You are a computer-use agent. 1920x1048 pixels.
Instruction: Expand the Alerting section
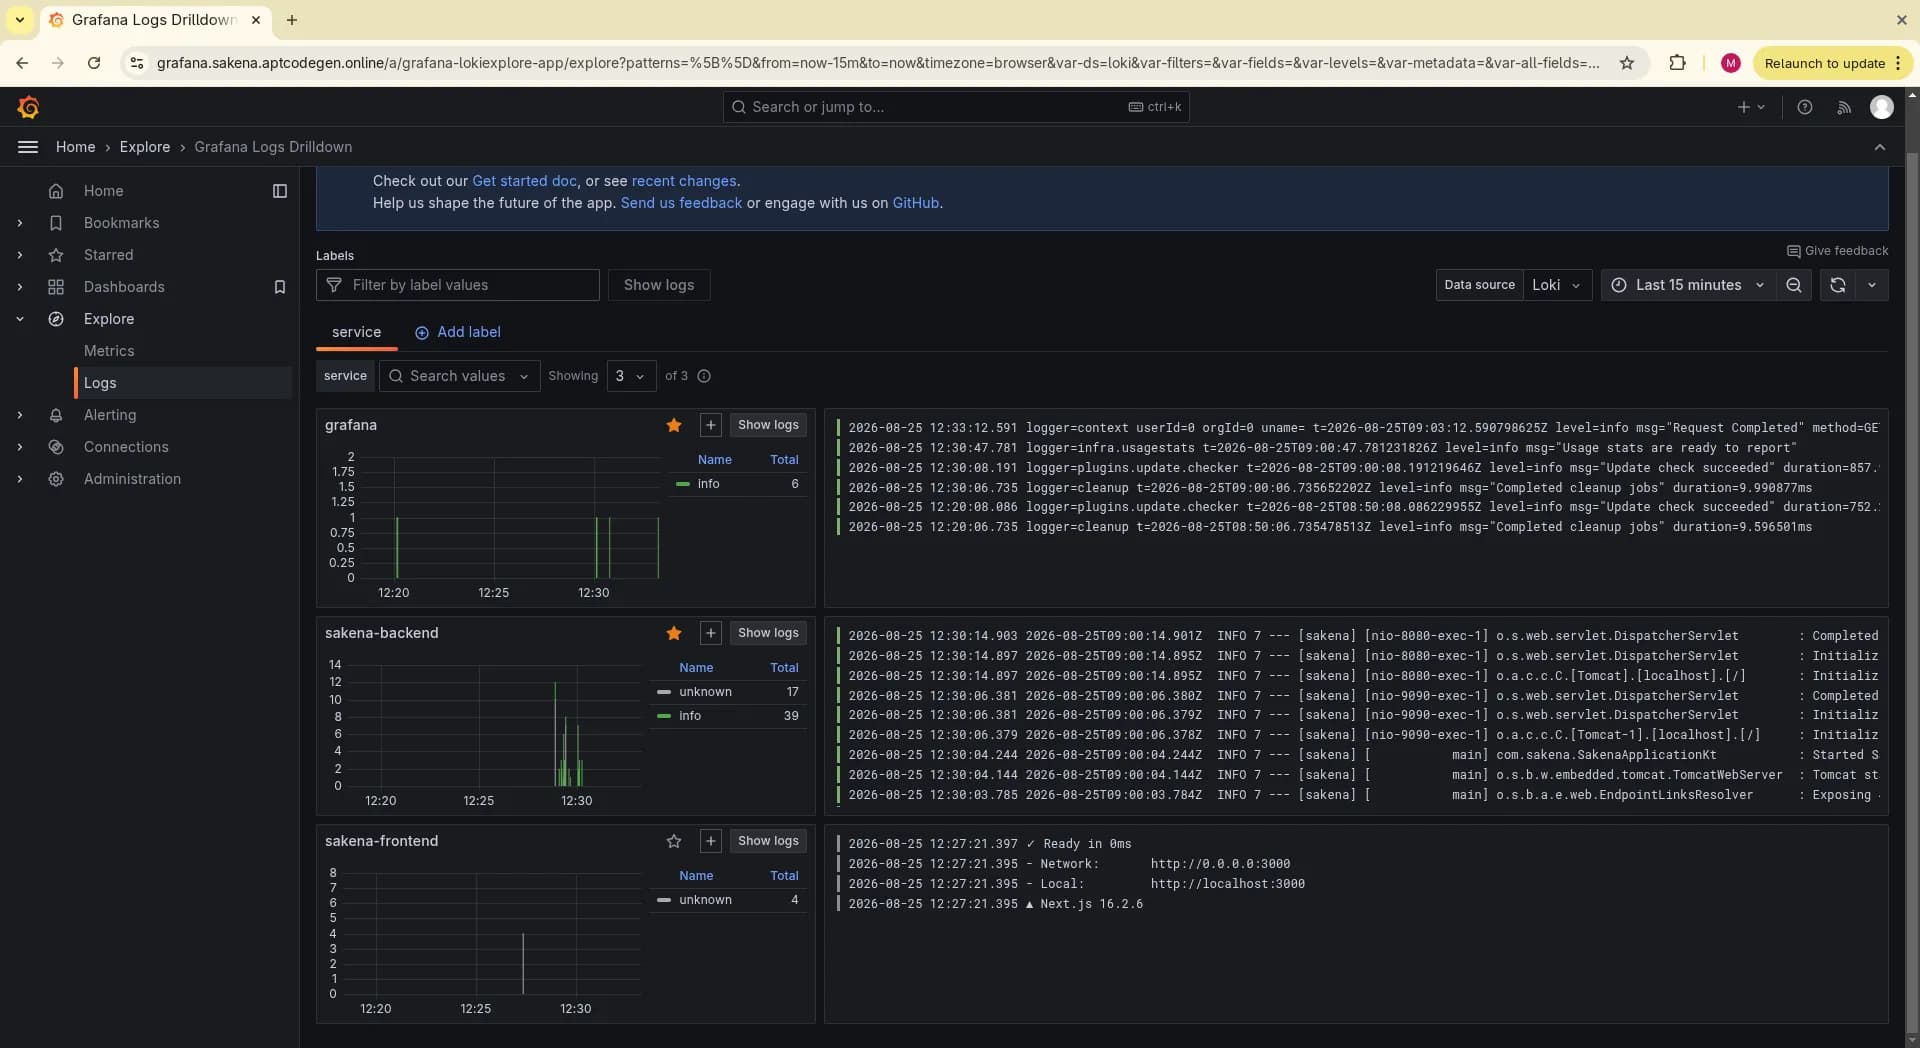pos(19,415)
